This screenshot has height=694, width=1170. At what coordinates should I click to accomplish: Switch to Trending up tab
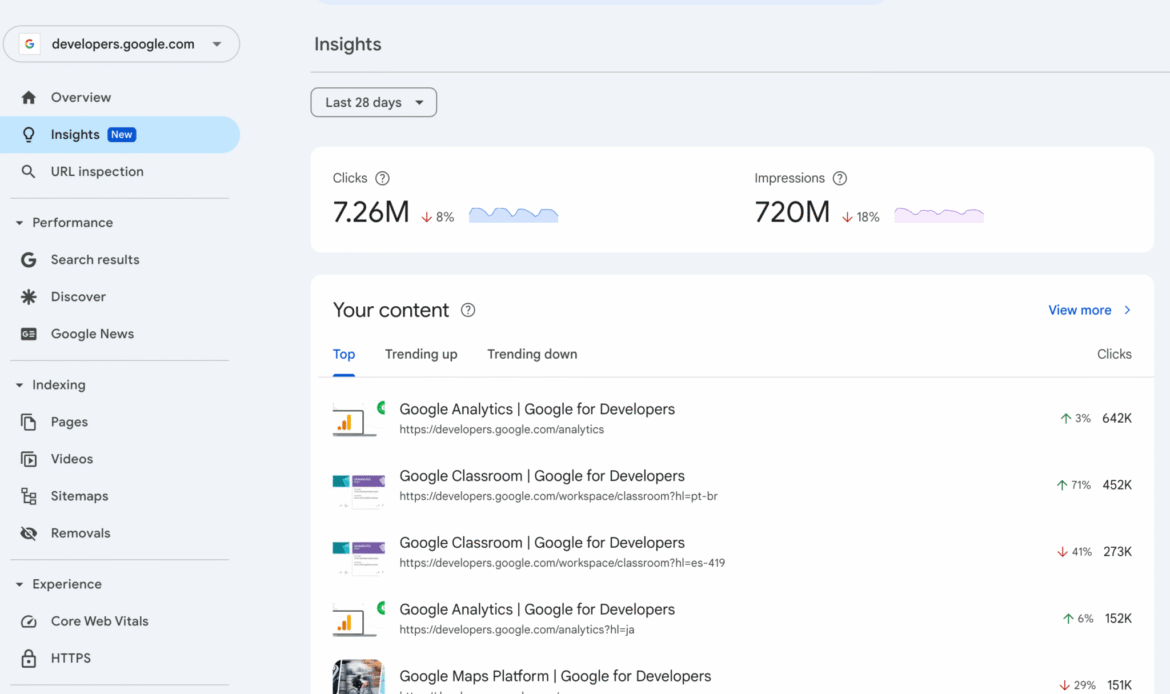coord(421,354)
